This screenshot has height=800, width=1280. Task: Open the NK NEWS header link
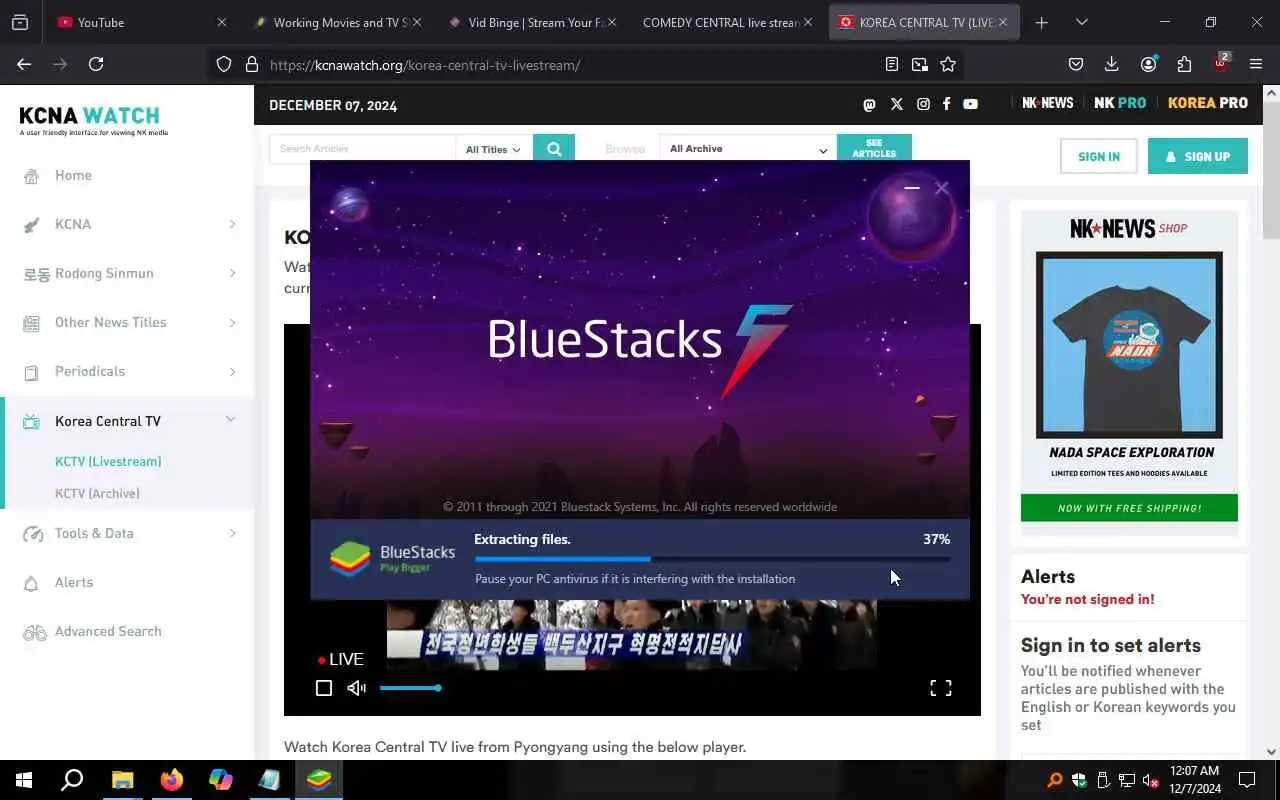1047,103
